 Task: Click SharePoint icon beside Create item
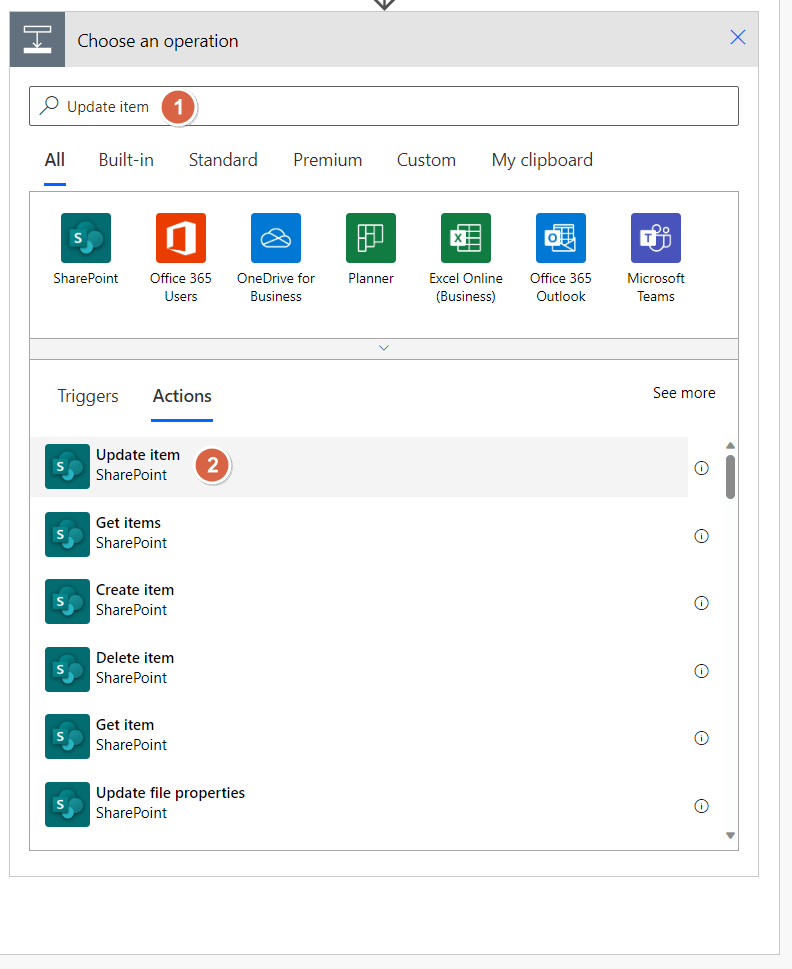(x=67, y=601)
